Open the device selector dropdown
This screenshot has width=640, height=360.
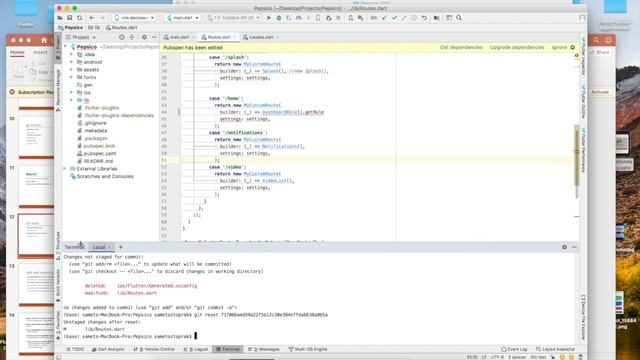(x=134, y=18)
